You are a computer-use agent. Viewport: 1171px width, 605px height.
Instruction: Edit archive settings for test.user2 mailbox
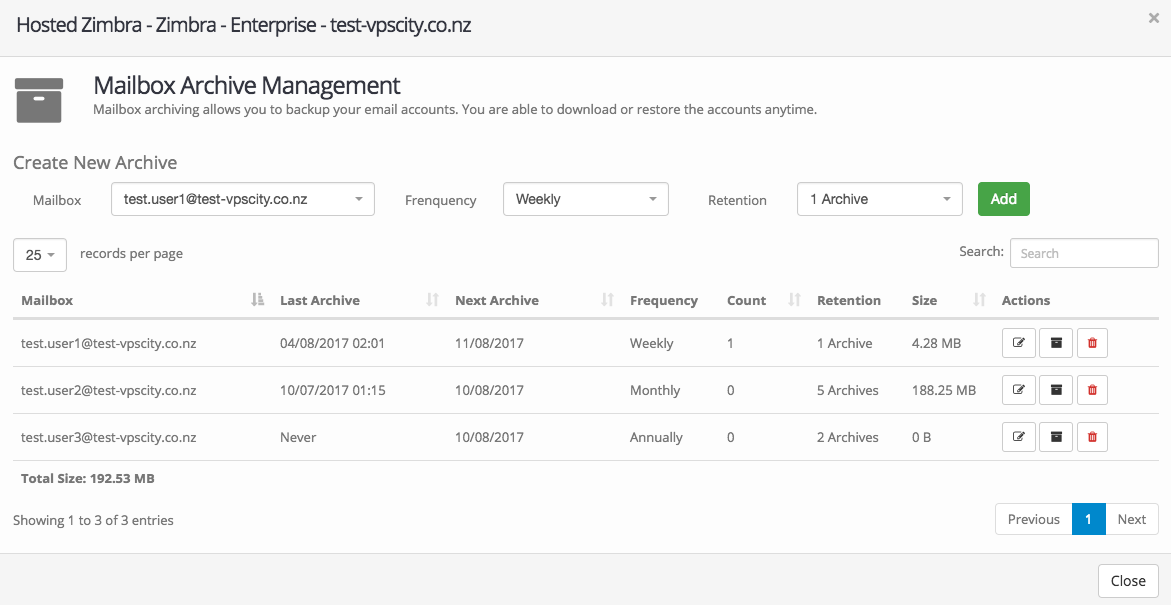tap(1018, 390)
